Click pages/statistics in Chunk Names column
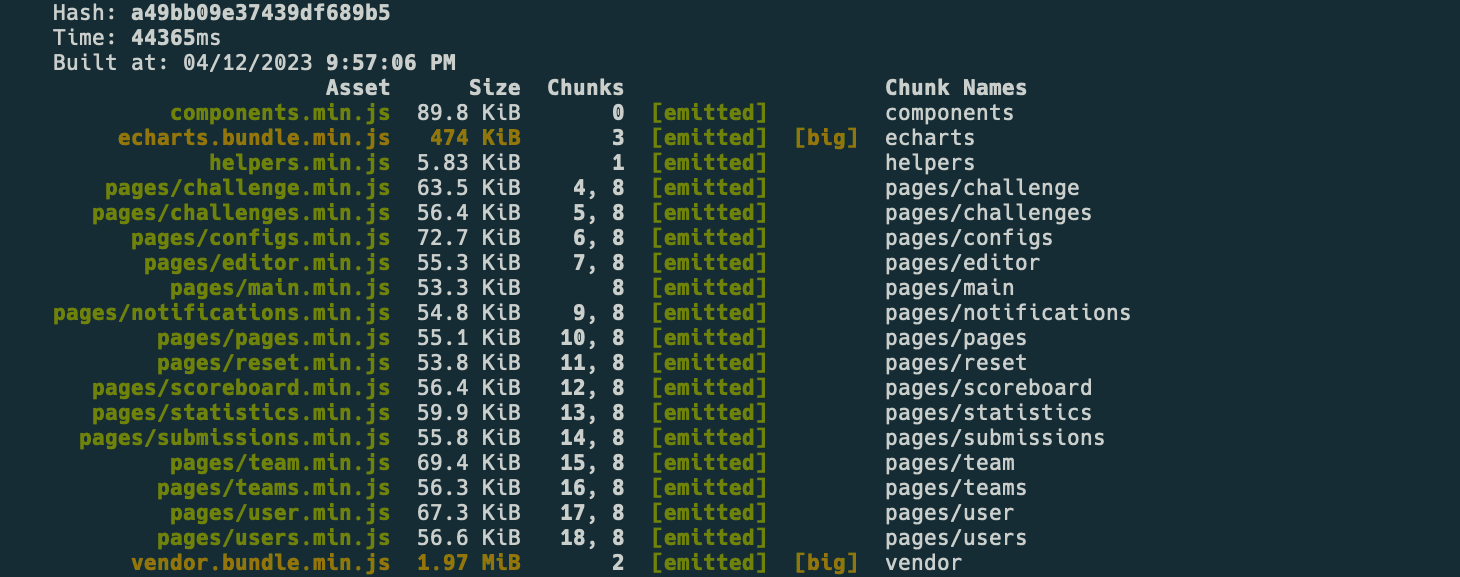This screenshot has height=577, width=1460. (988, 413)
